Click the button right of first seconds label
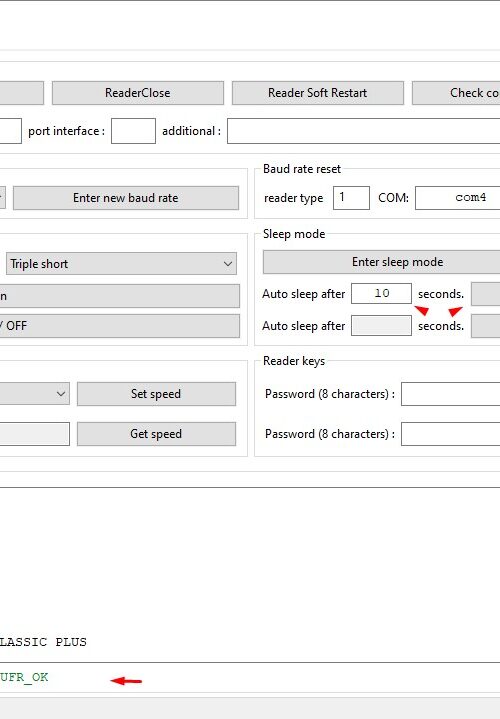500x719 pixels. pos(486,294)
